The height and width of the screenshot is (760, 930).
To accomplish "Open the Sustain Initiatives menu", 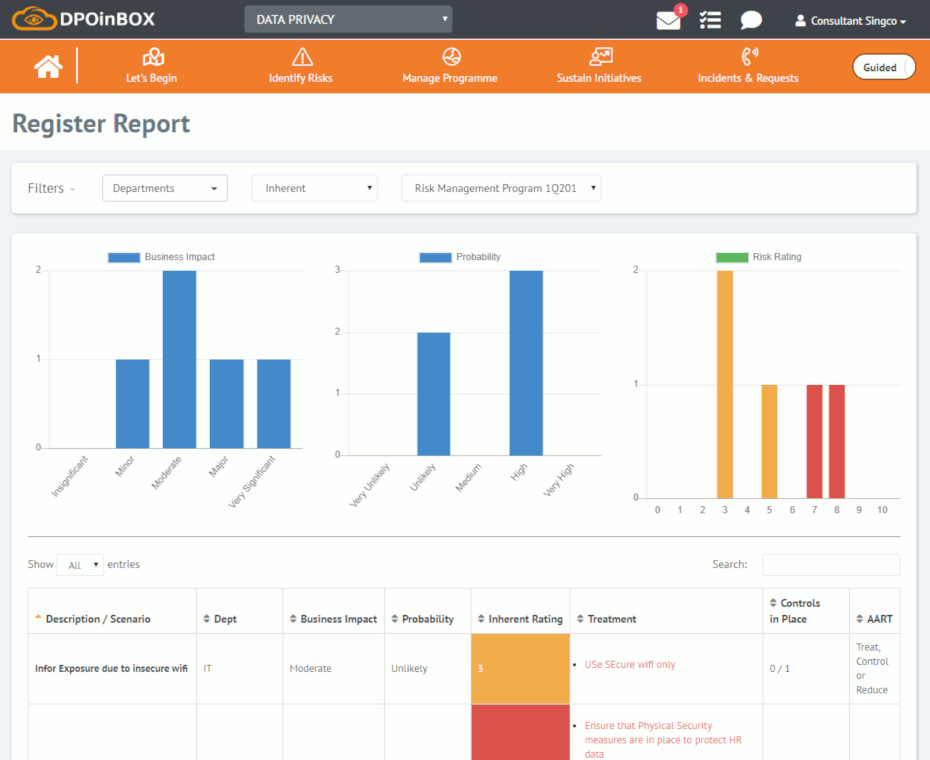I will (x=599, y=66).
